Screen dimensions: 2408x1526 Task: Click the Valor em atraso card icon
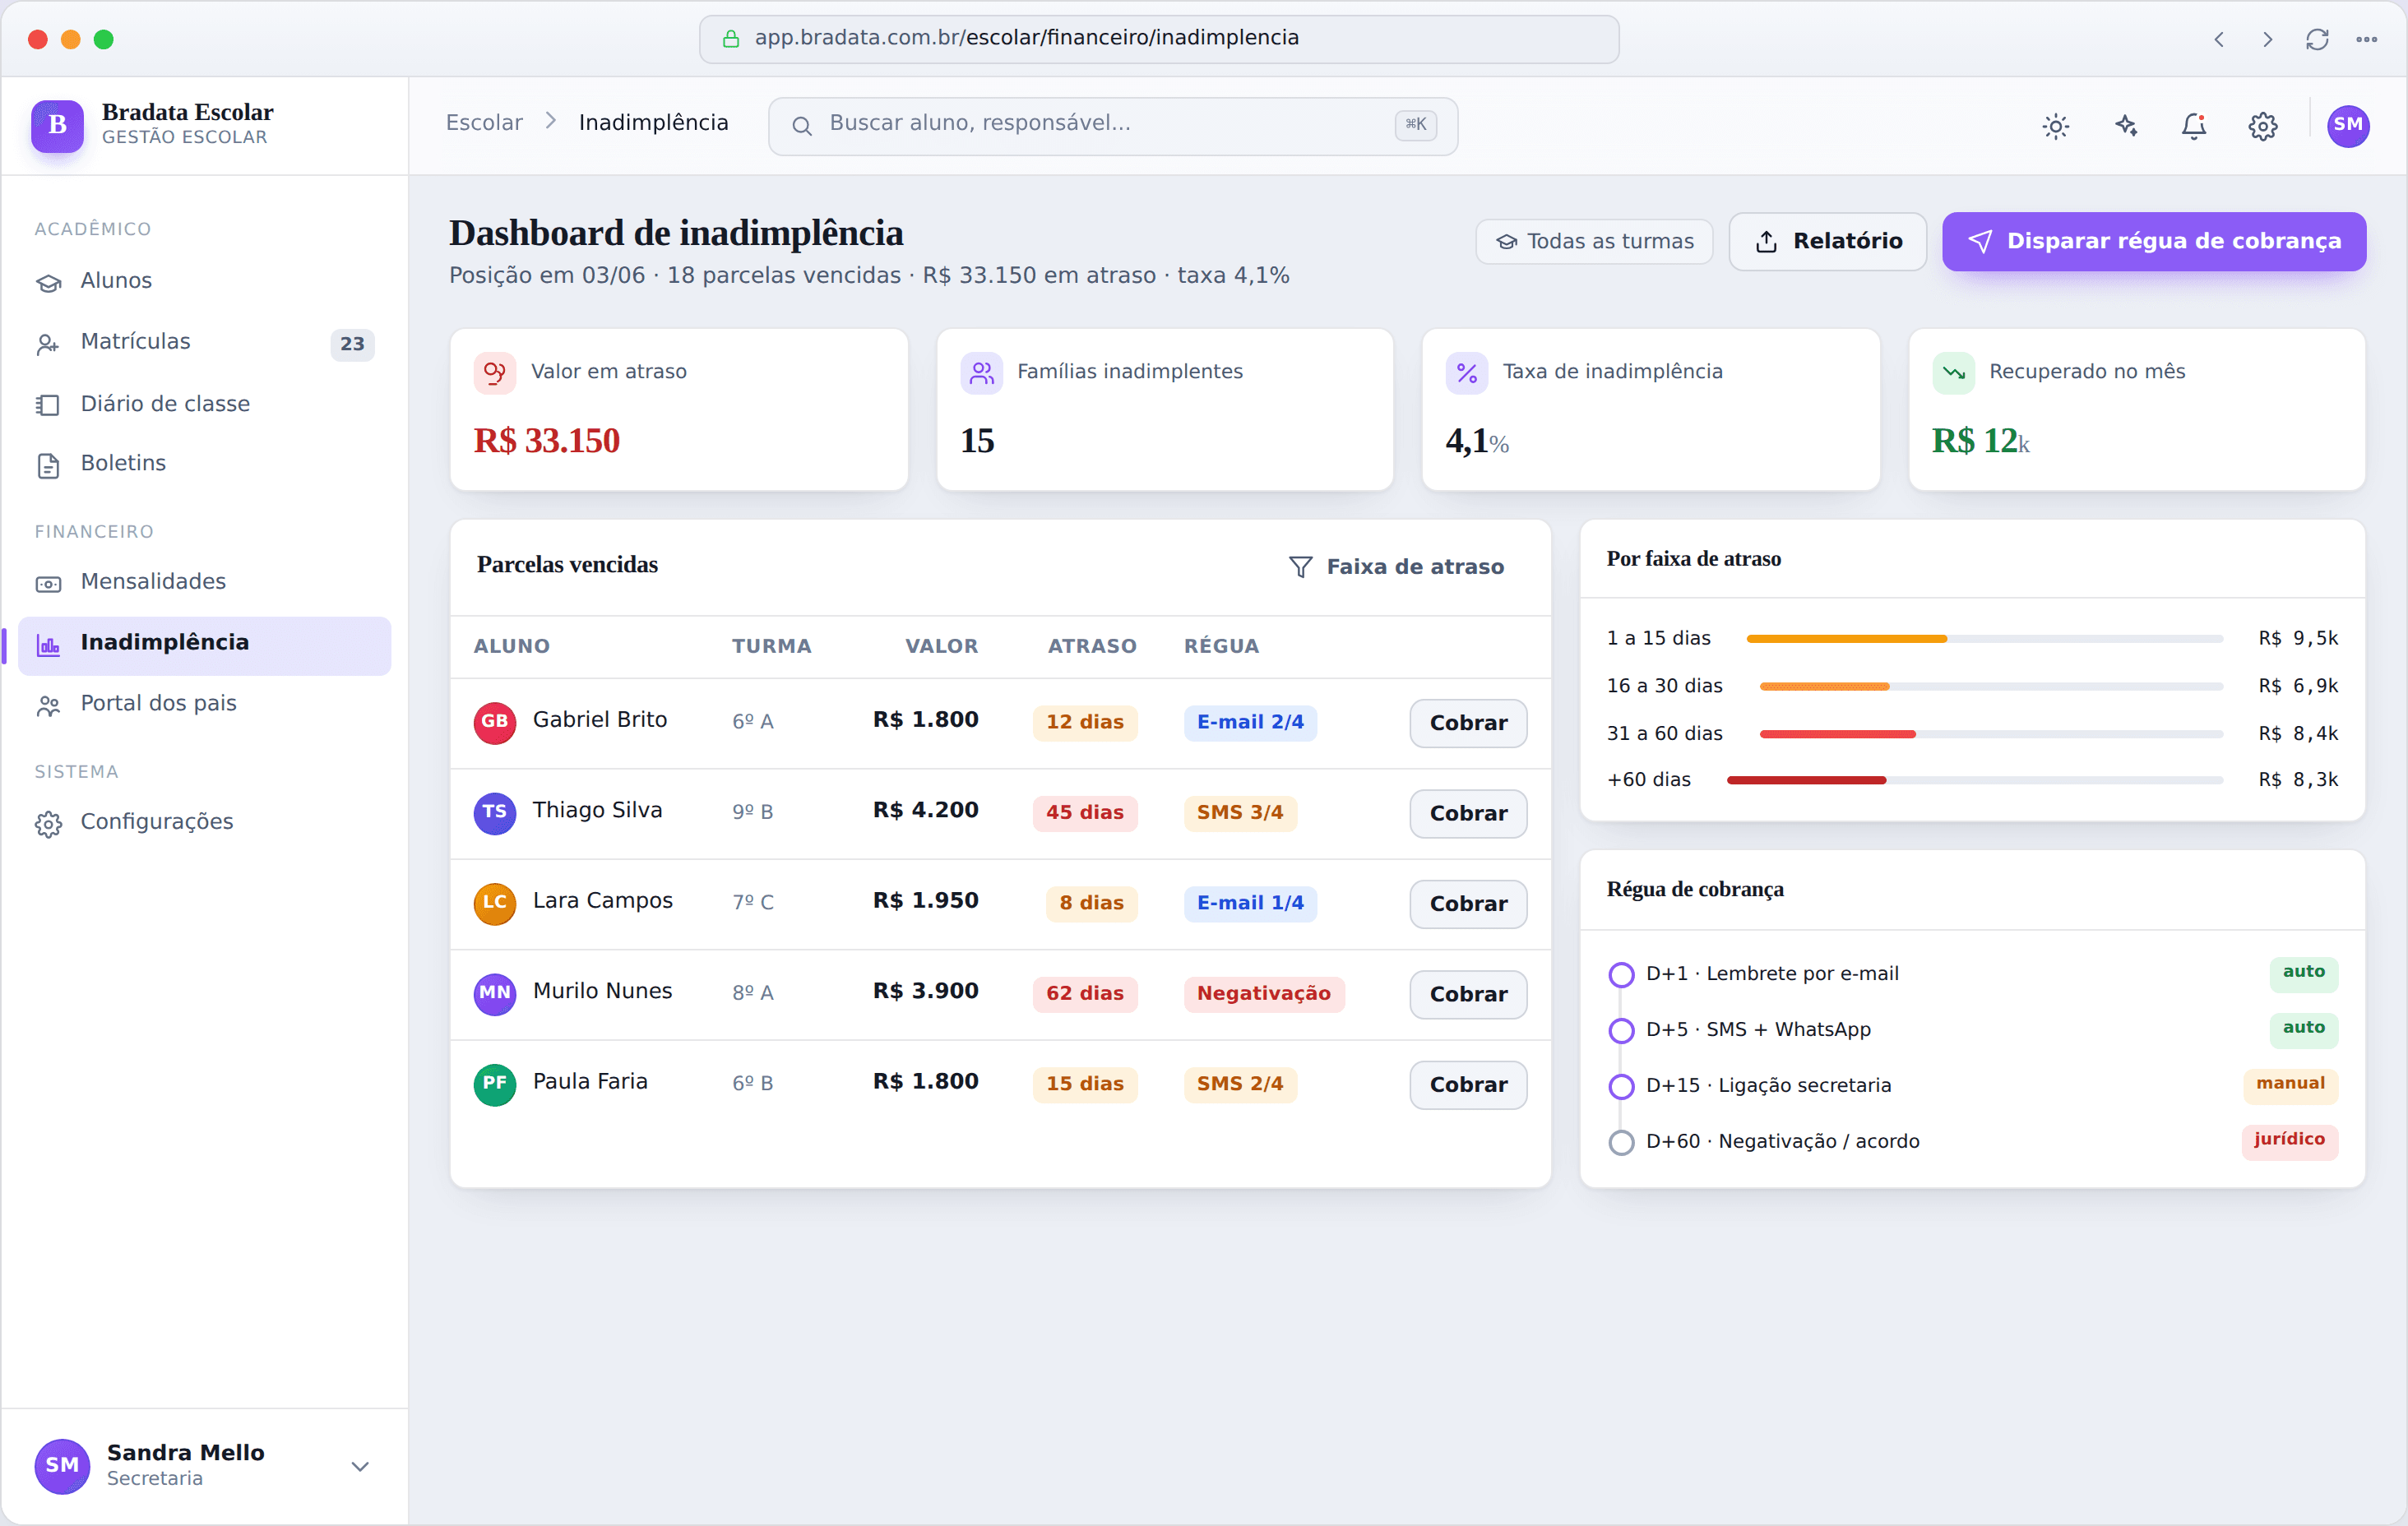494,373
